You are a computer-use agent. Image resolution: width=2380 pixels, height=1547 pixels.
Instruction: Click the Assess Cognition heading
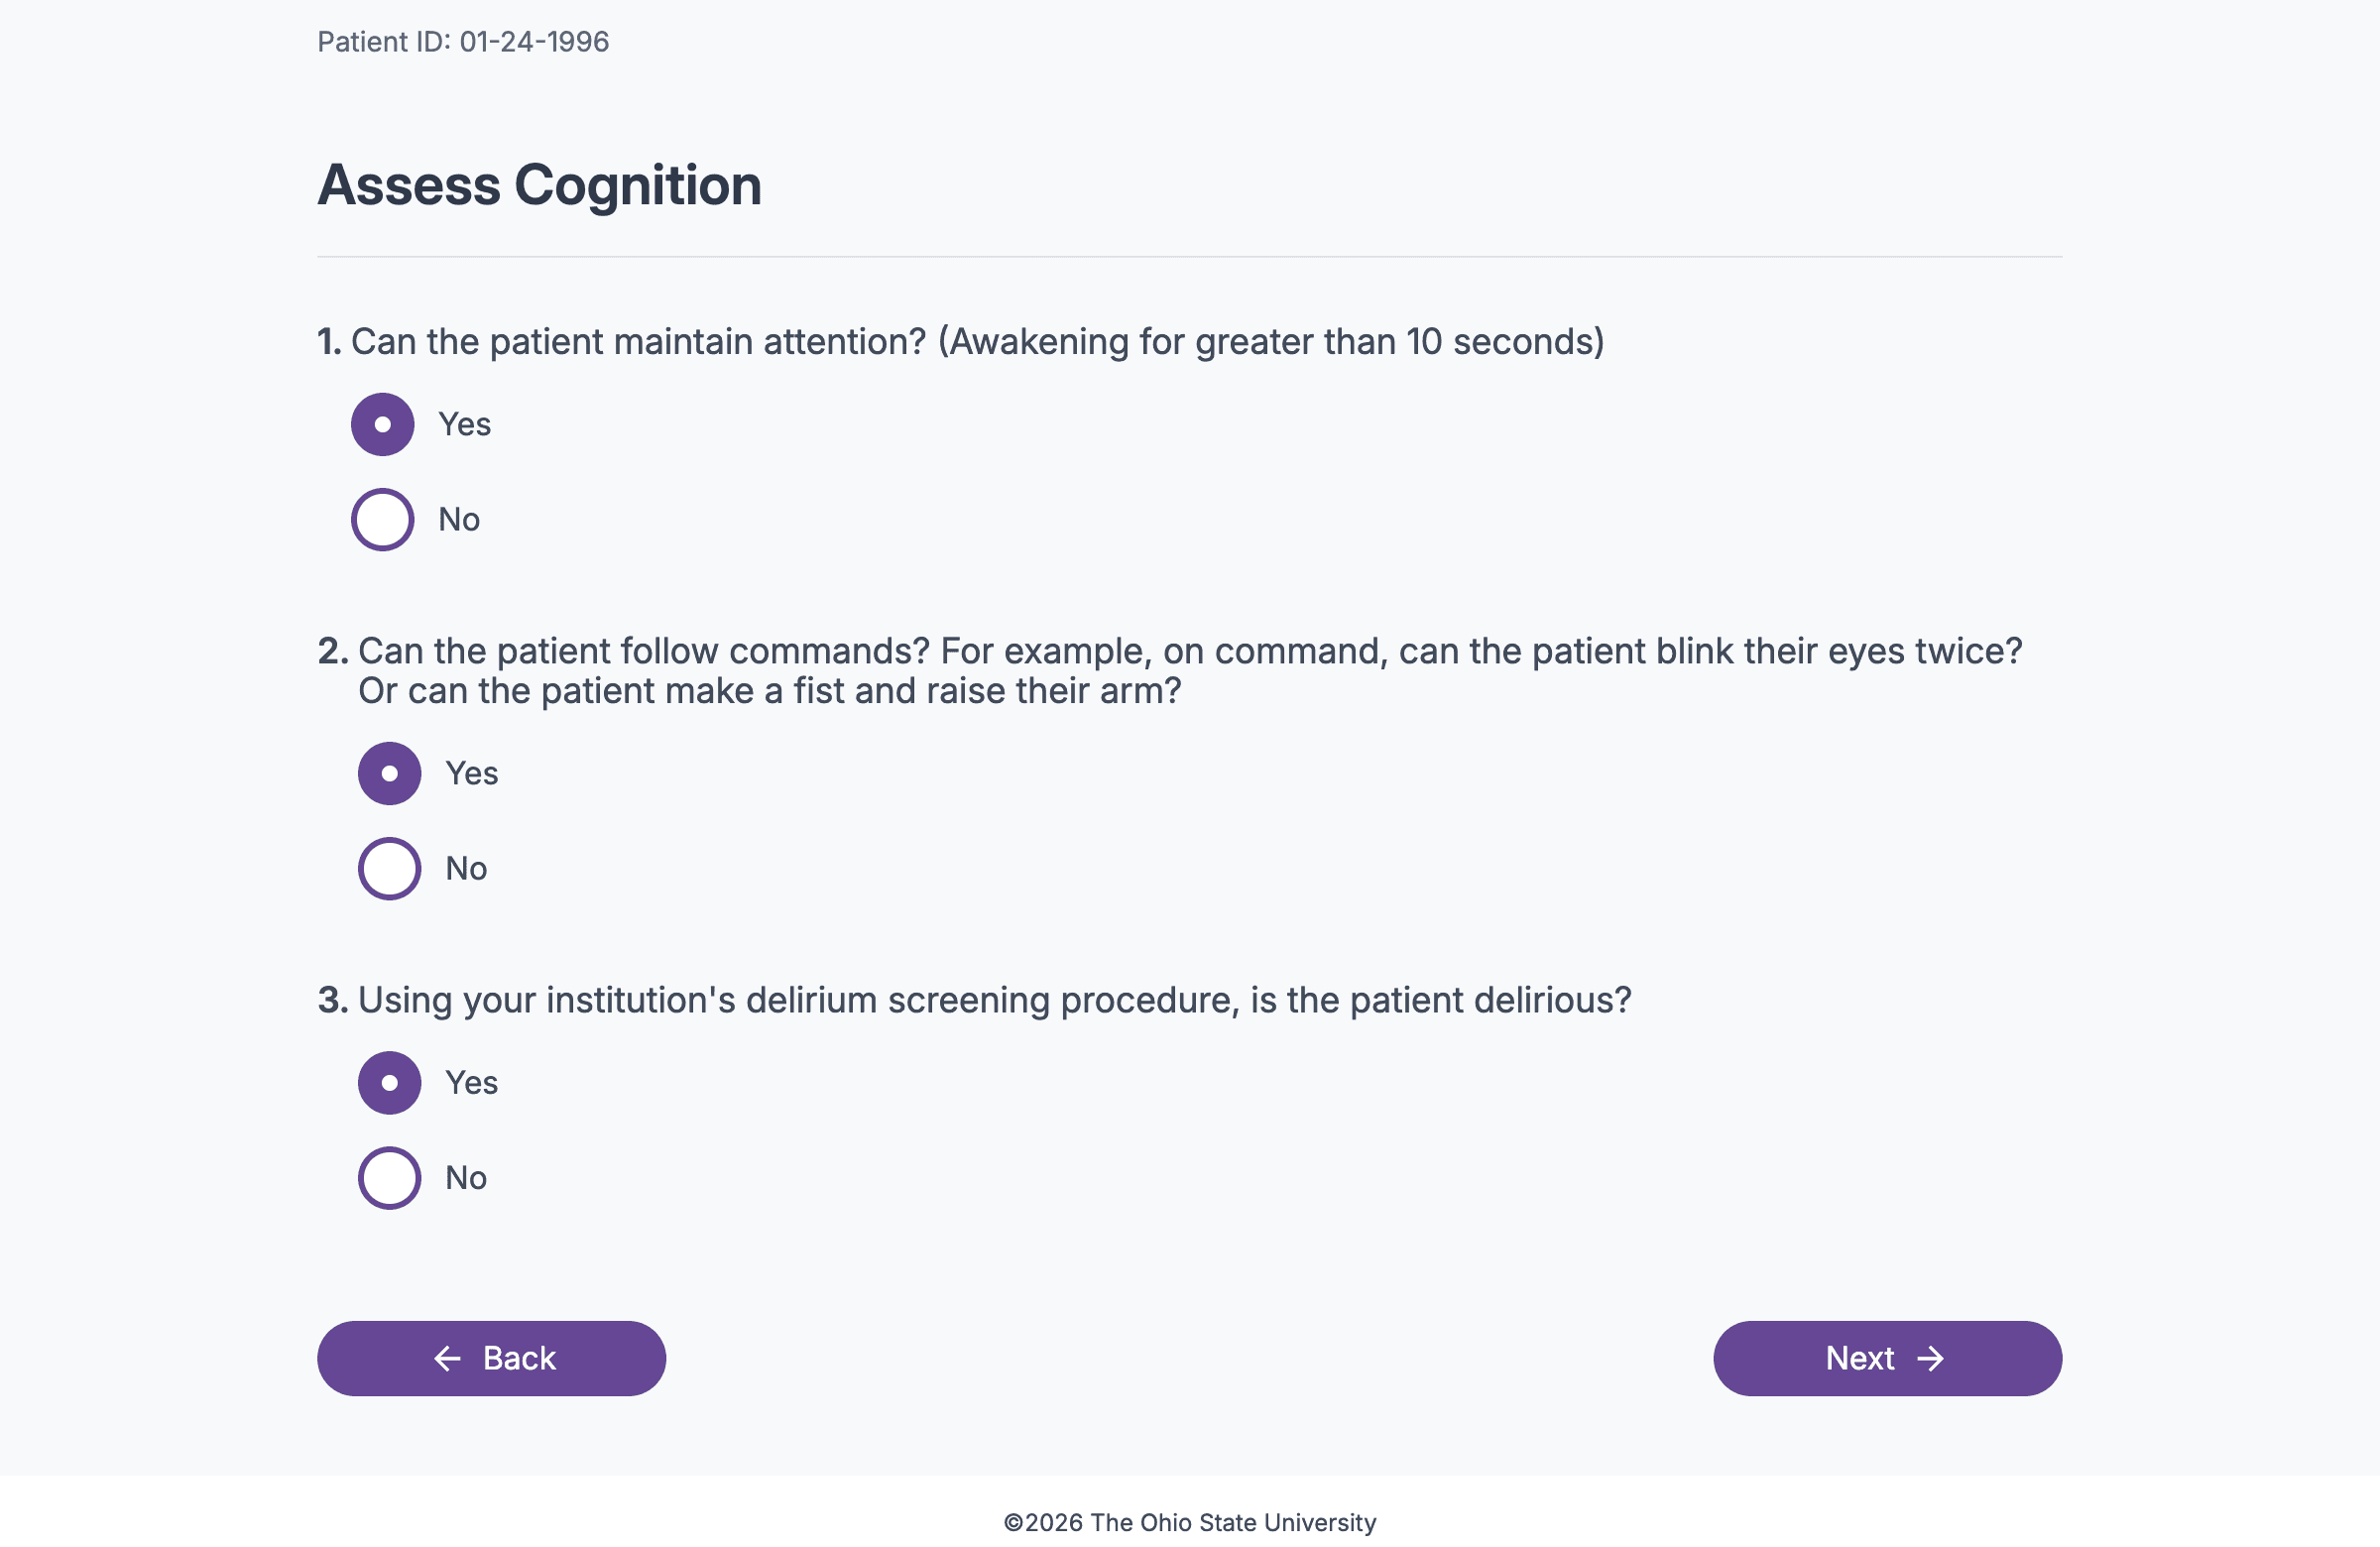(x=539, y=186)
